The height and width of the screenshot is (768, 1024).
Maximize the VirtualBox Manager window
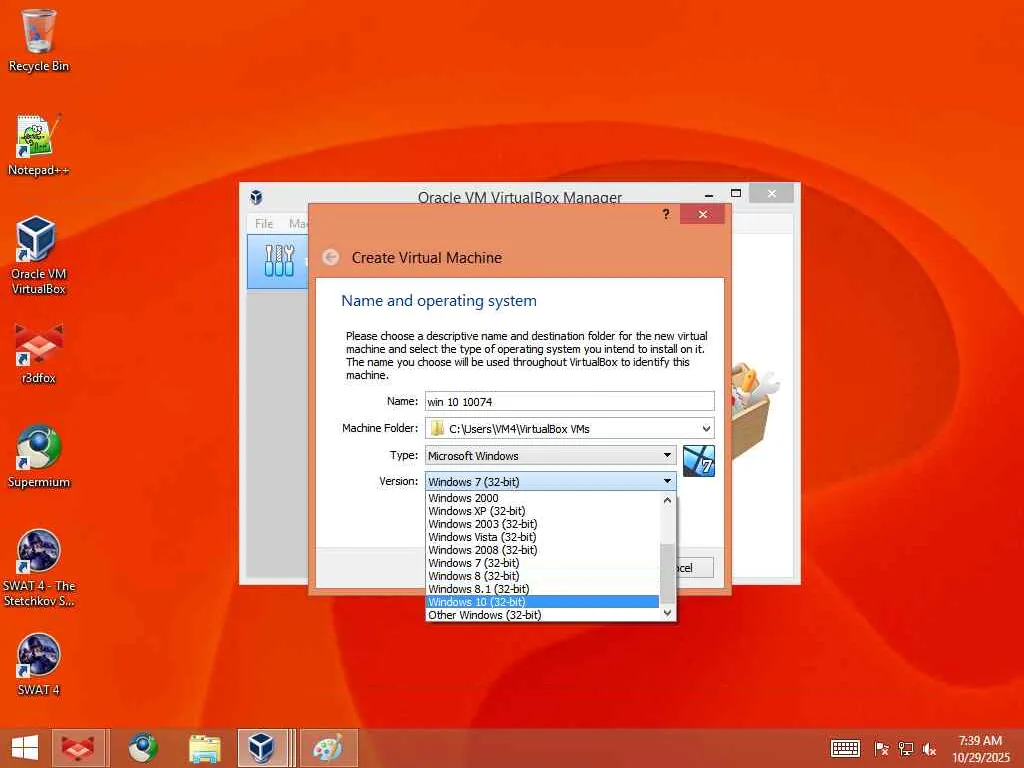click(736, 193)
